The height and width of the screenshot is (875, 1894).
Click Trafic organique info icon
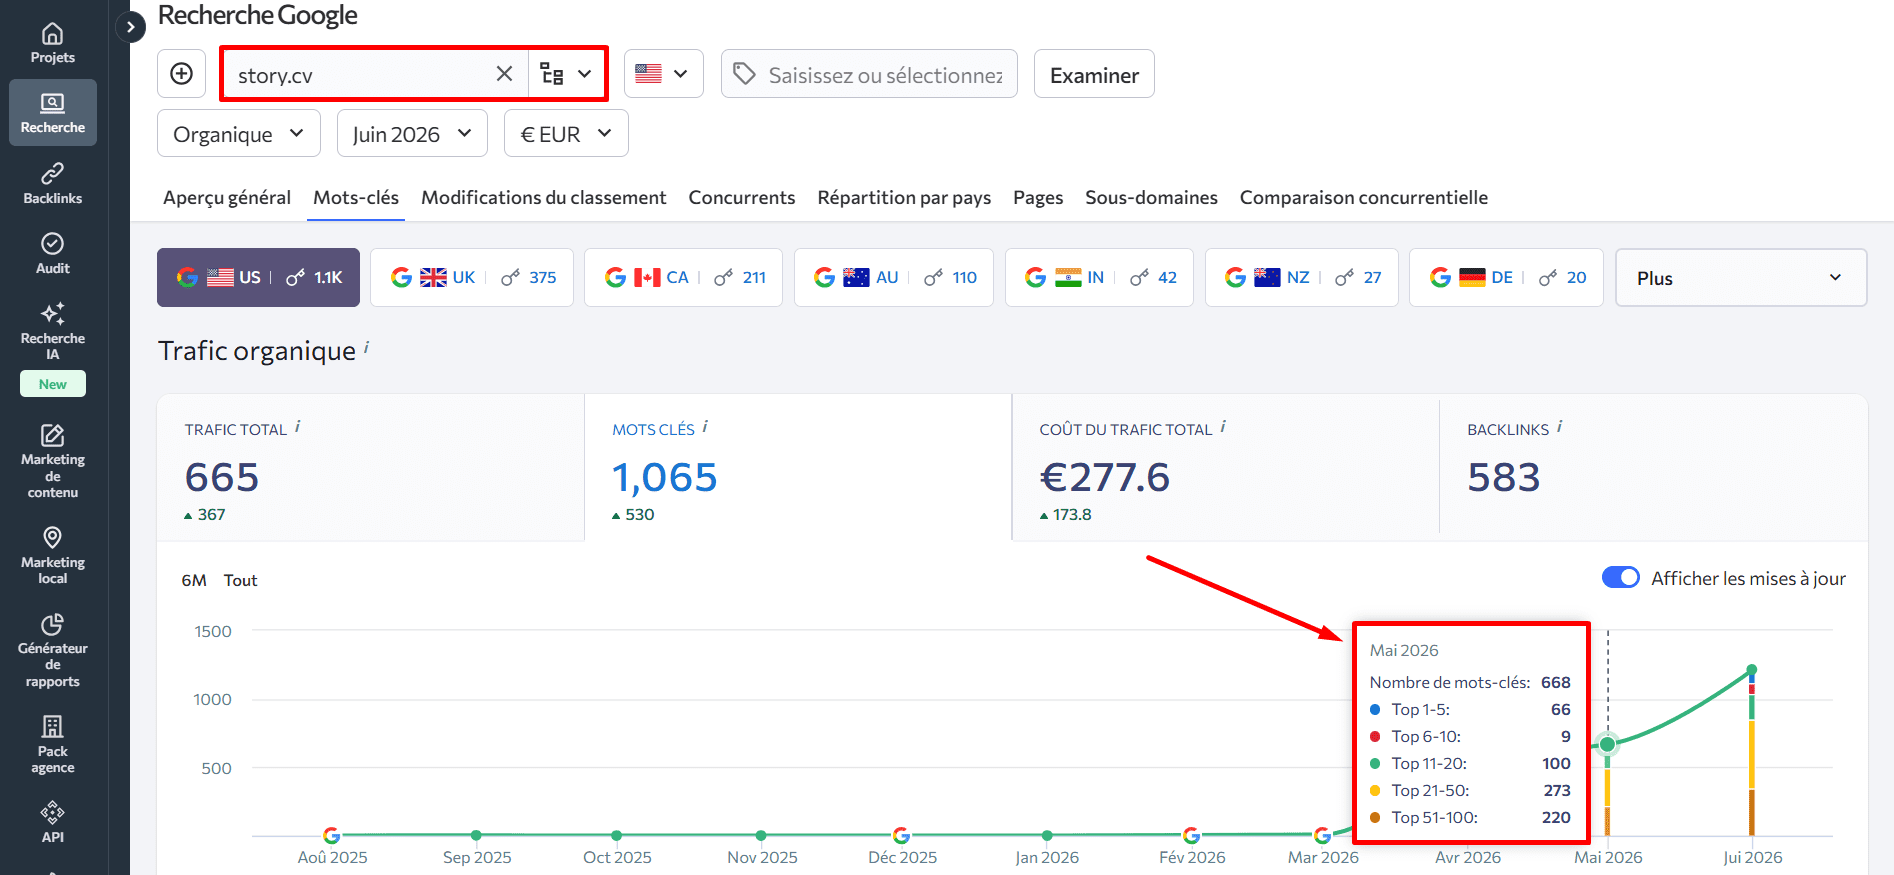click(367, 346)
